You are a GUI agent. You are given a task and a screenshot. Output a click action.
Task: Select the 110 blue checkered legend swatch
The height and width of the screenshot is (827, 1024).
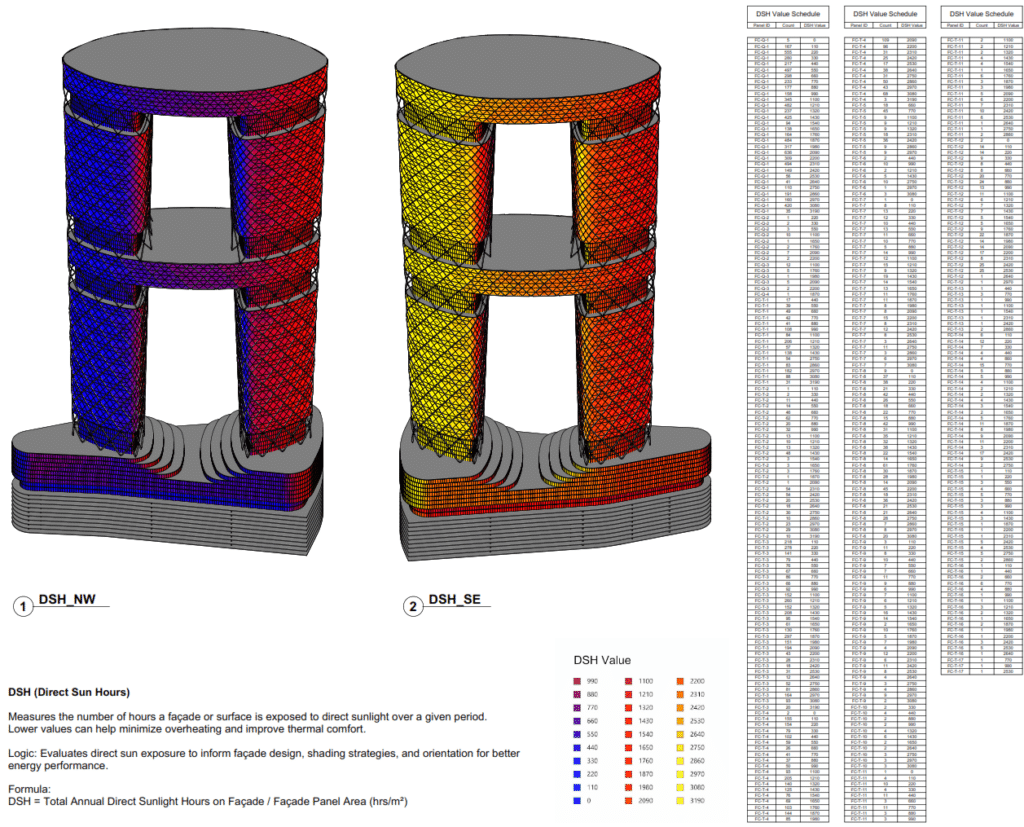576,785
